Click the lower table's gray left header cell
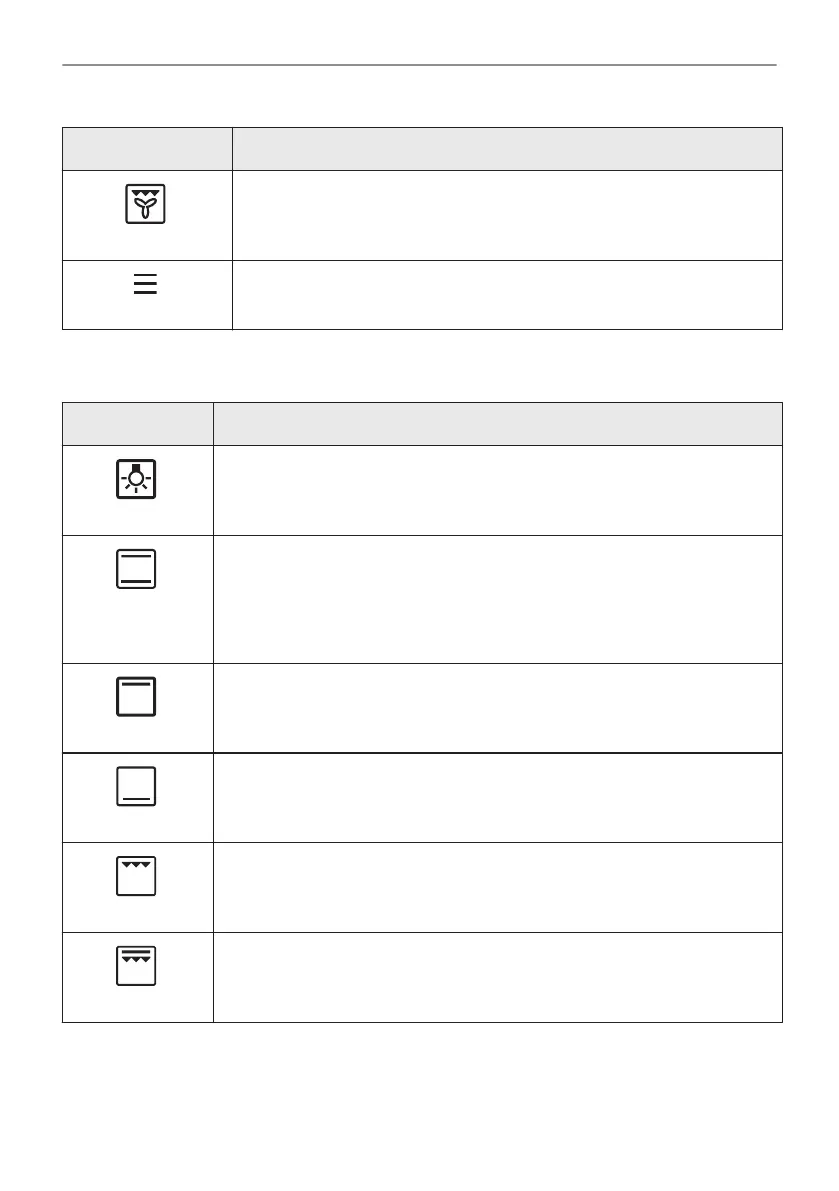Screen dimensions: 839x1191 pos(138,424)
